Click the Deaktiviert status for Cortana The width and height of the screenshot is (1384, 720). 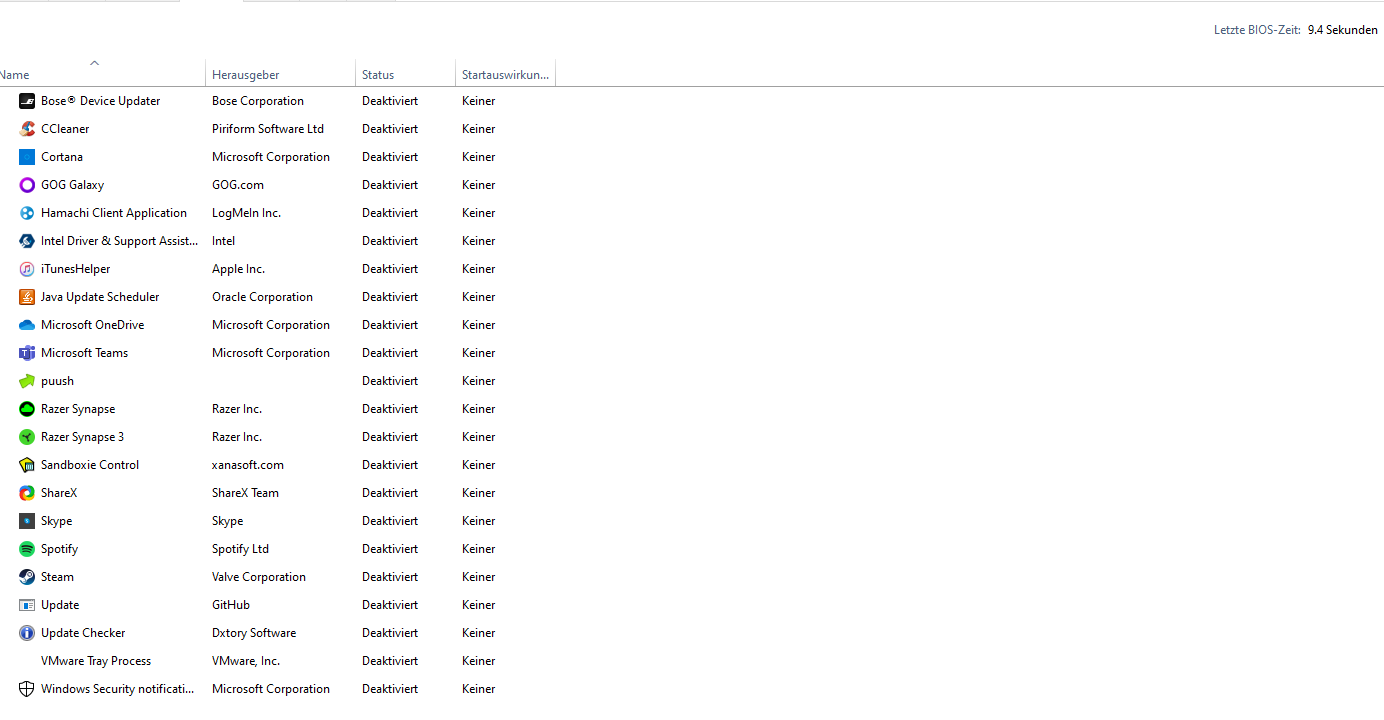(390, 157)
